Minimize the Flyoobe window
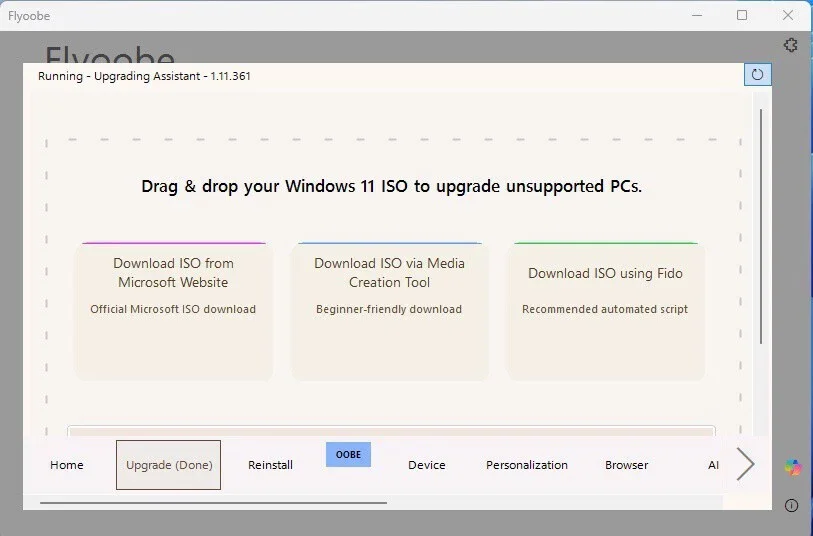813x536 pixels. 697,16
